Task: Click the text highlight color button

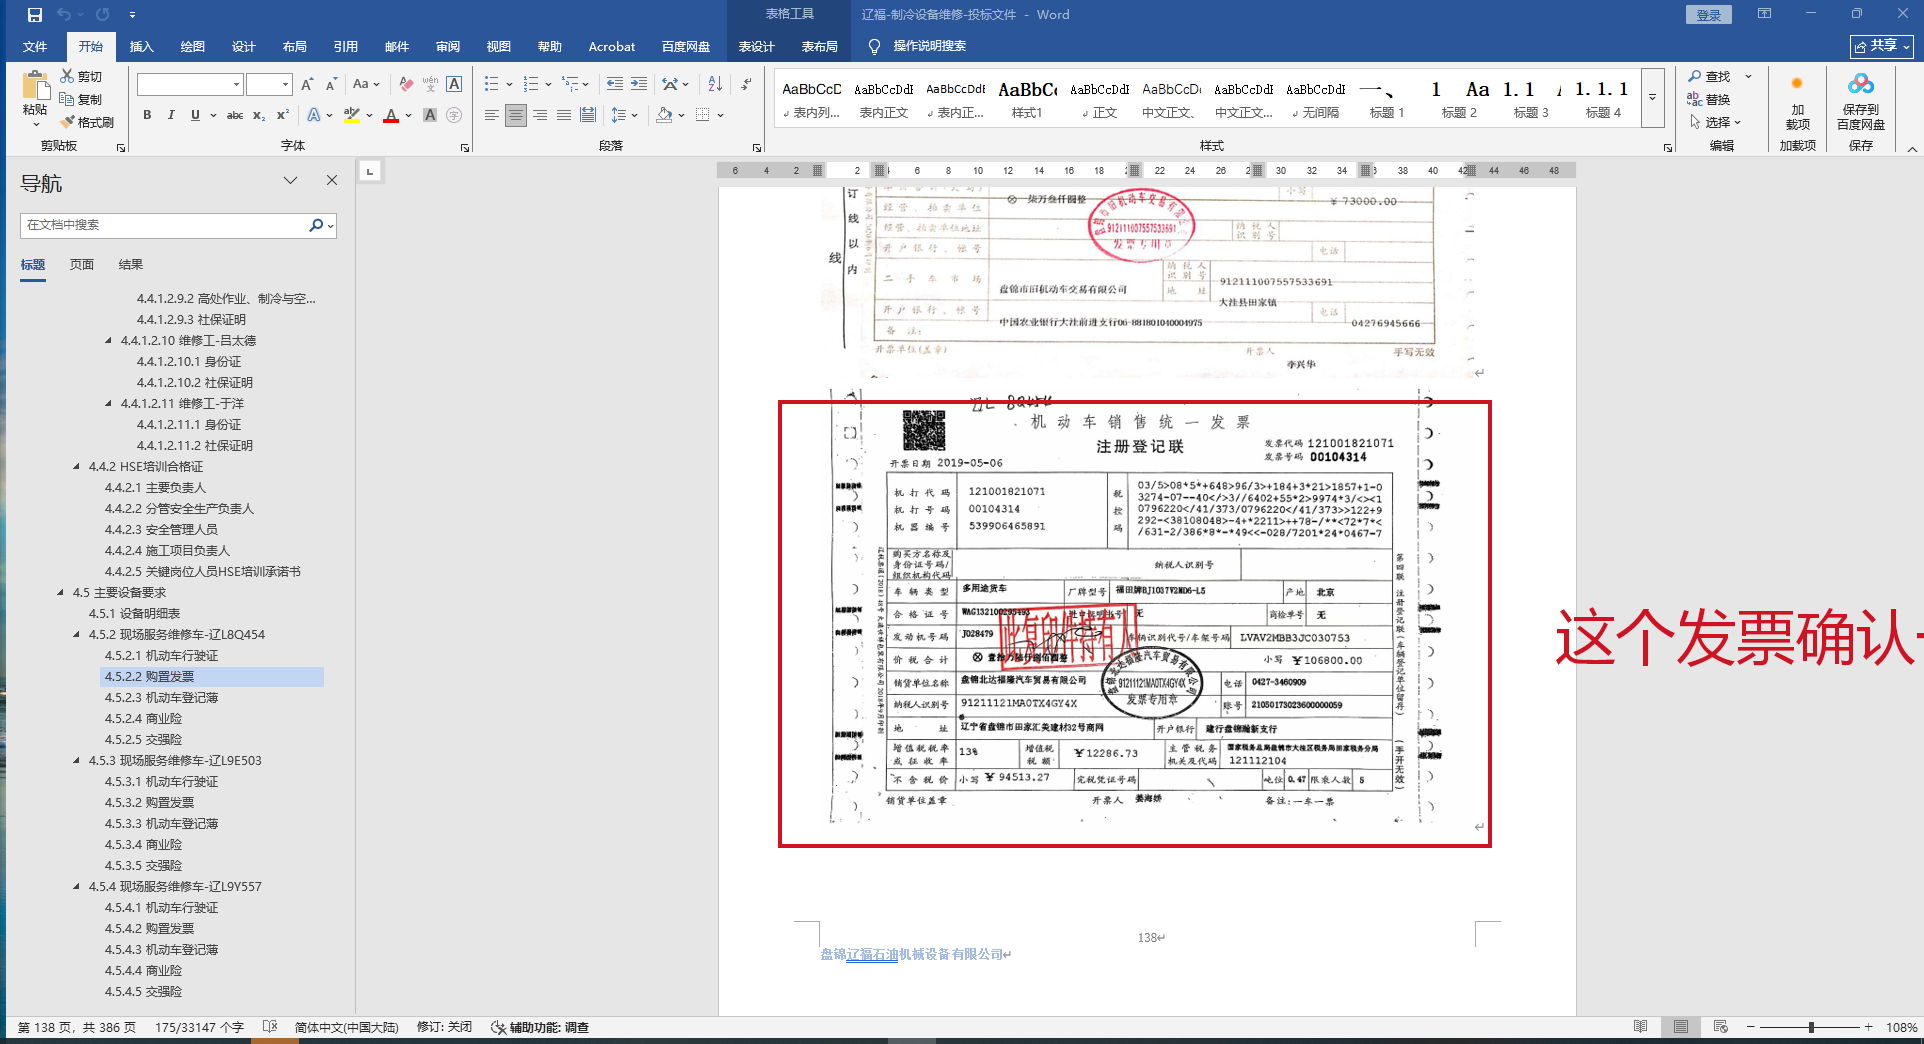Action: pyautogui.click(x=351, y=115)
